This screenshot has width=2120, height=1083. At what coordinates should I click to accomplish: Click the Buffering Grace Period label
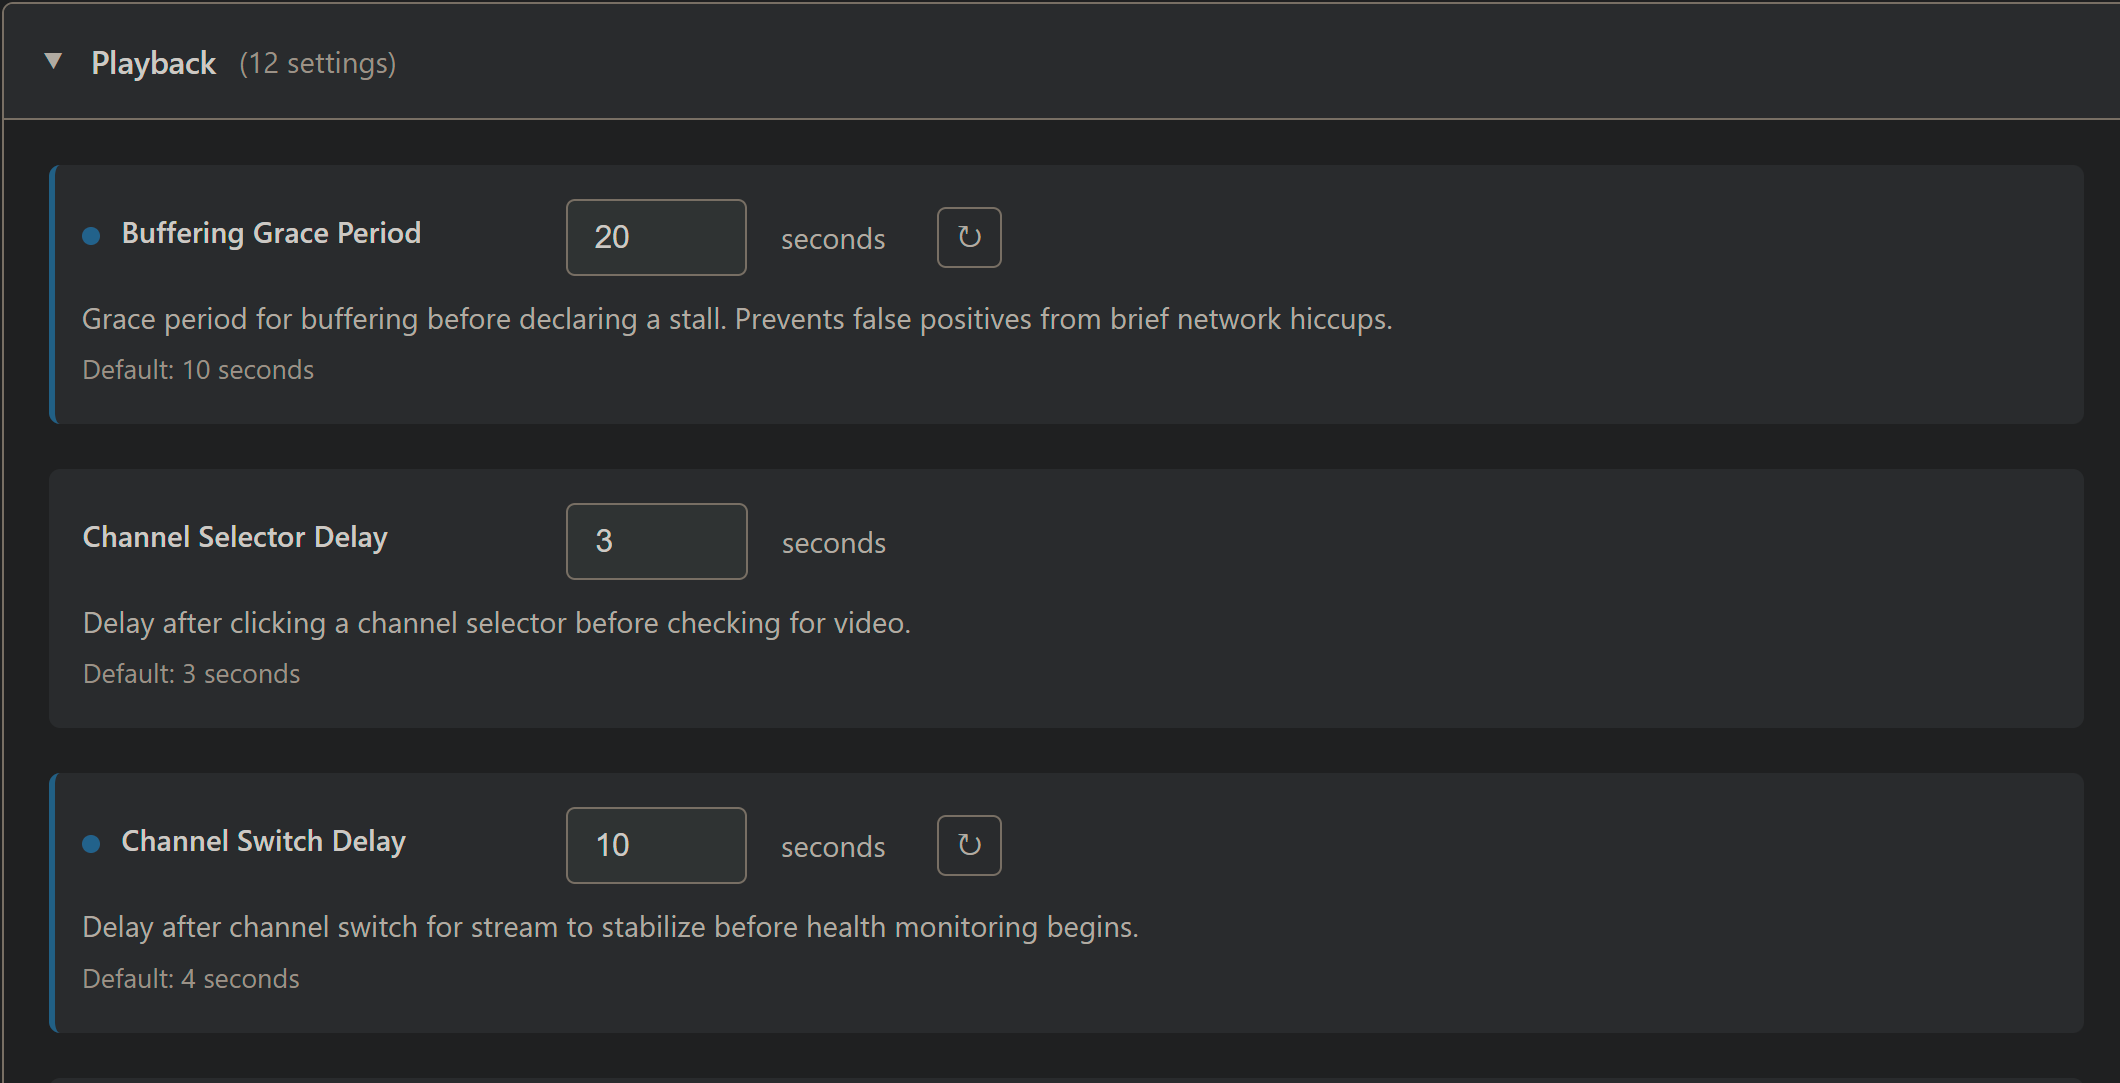pos(271,233)
